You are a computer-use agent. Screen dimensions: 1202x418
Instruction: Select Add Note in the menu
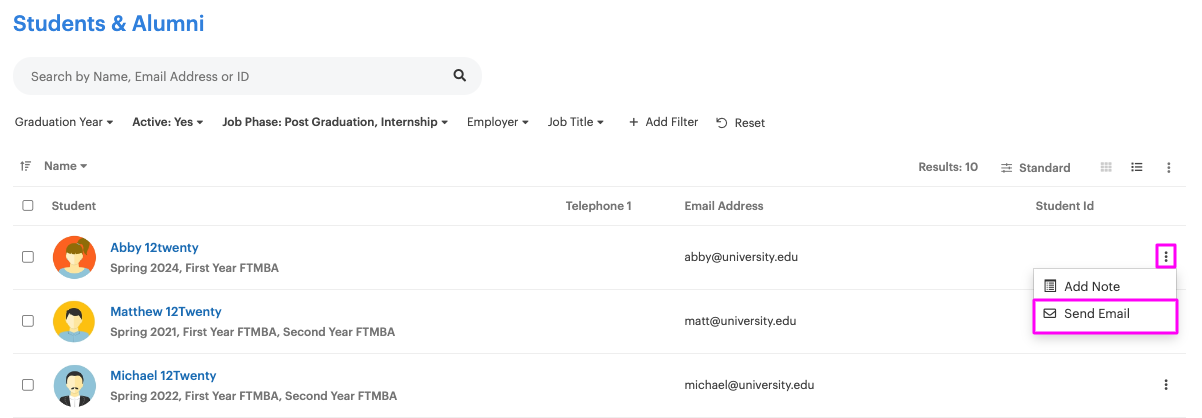click(1091, 286)
